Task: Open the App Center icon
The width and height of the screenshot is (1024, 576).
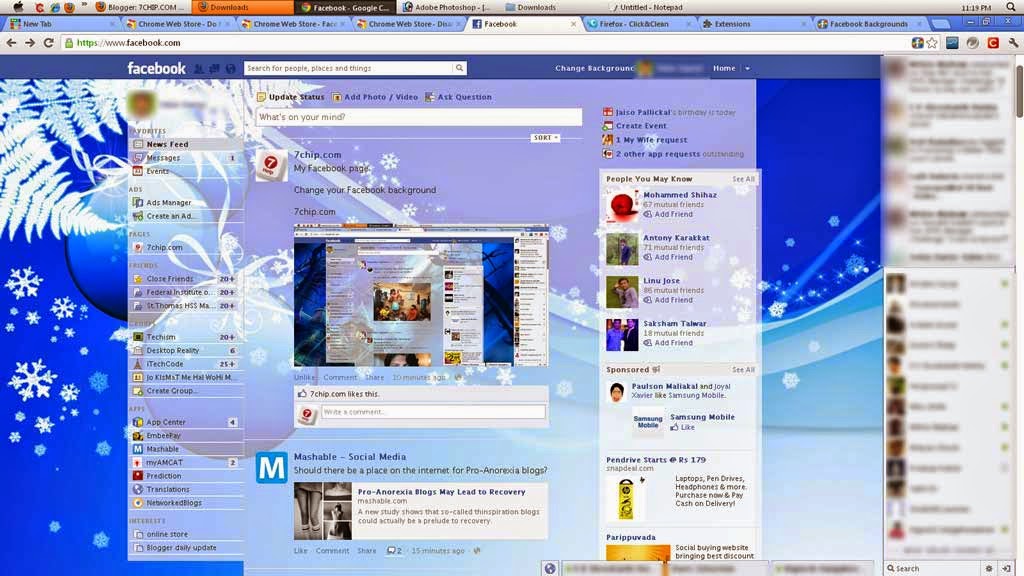Action: click(x=136, y=422)
